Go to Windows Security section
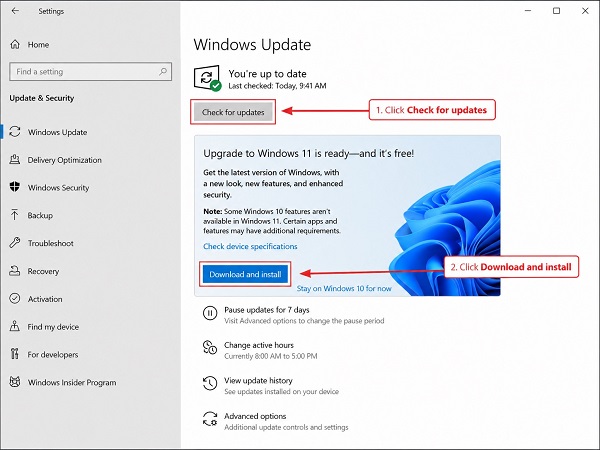Viewport: 600px width, 450px height. point(58,188)
